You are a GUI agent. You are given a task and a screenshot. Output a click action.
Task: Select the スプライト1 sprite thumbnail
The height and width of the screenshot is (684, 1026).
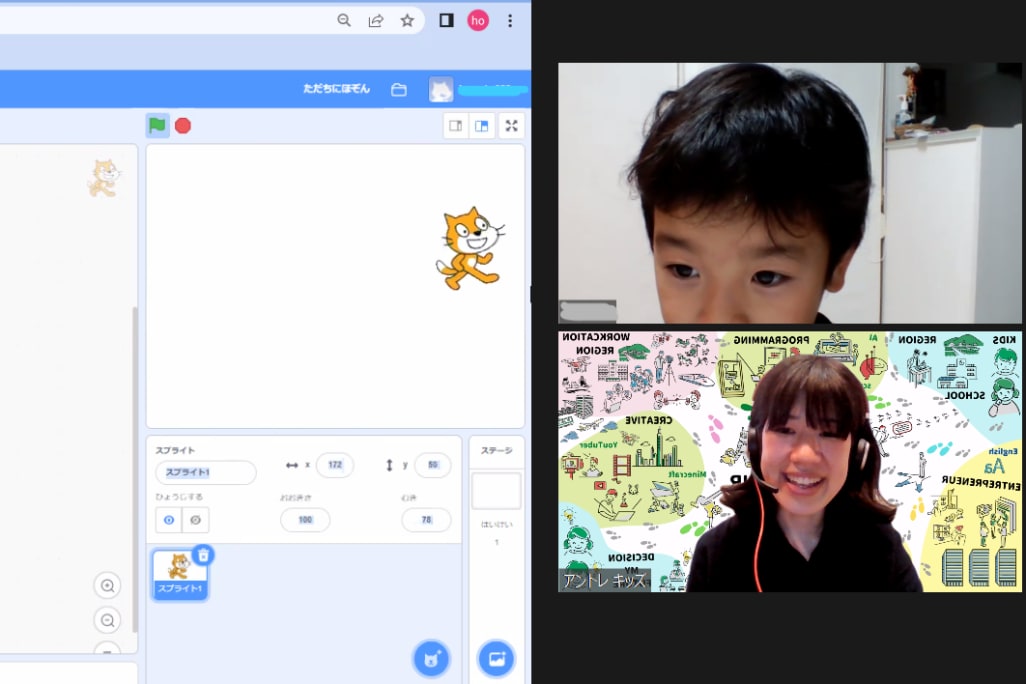(x=180, y=573)
